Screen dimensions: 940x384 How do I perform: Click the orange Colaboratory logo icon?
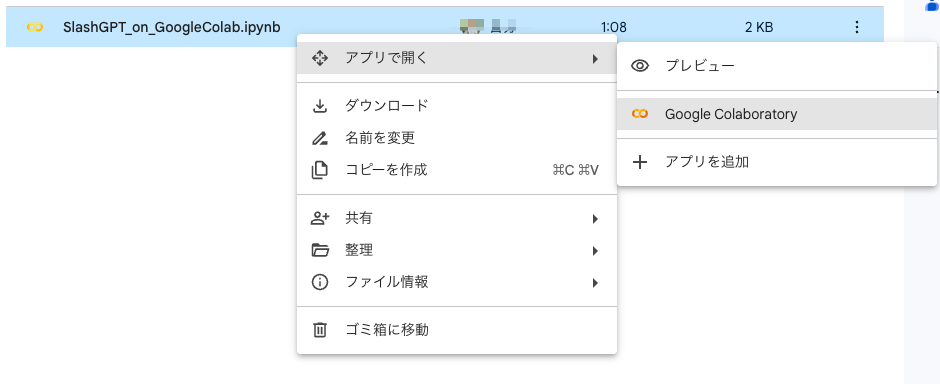pyautogui.click(x=640, y=114)
